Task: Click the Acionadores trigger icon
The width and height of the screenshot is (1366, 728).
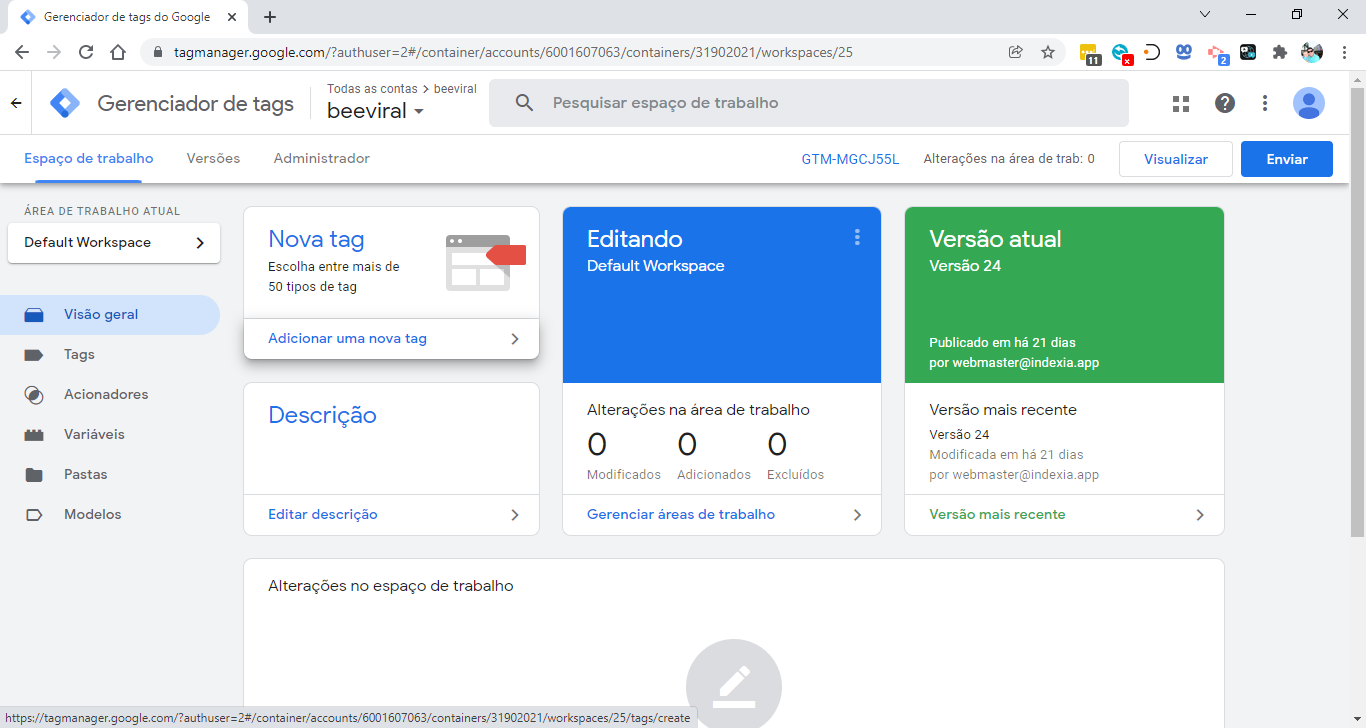Action: click(x=34, y=395)
